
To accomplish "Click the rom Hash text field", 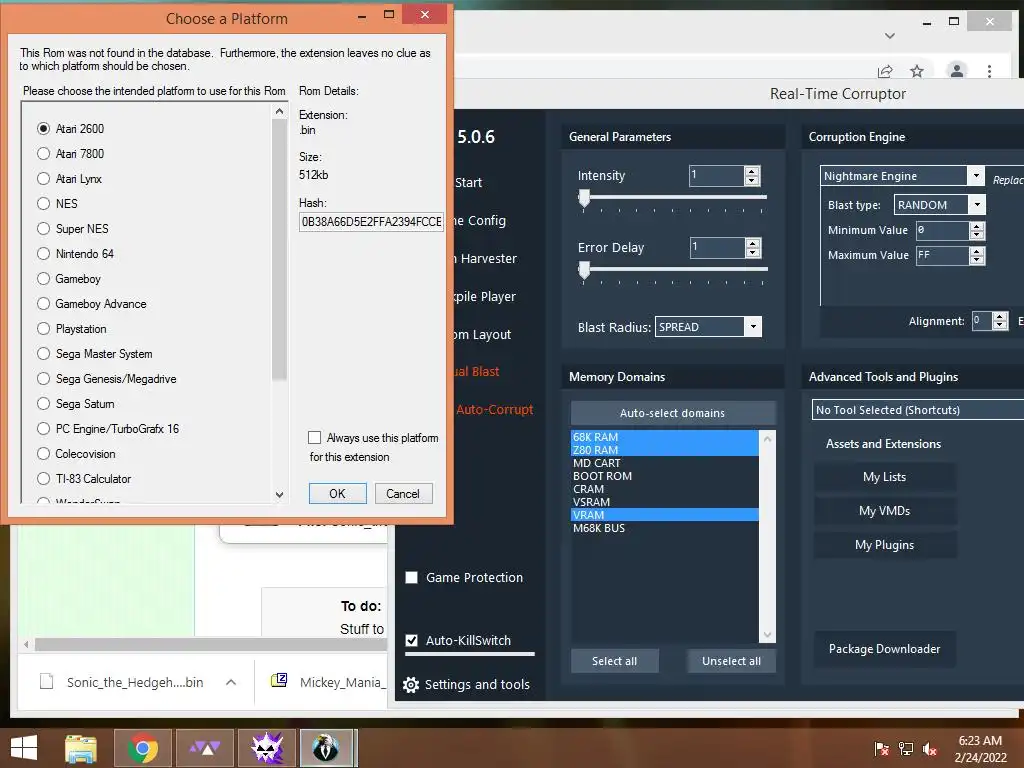I will (x=371, y=222).
